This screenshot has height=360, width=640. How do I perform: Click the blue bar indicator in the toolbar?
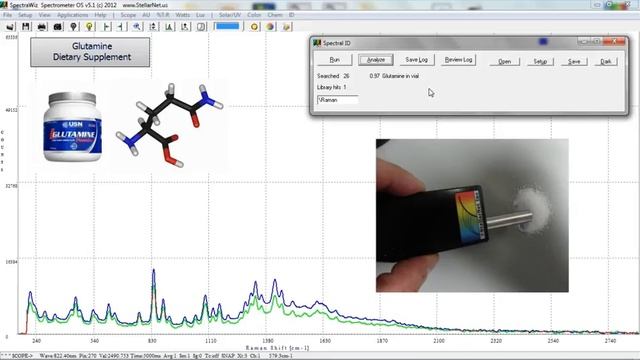pyautogui.click(x=227, y=26)
